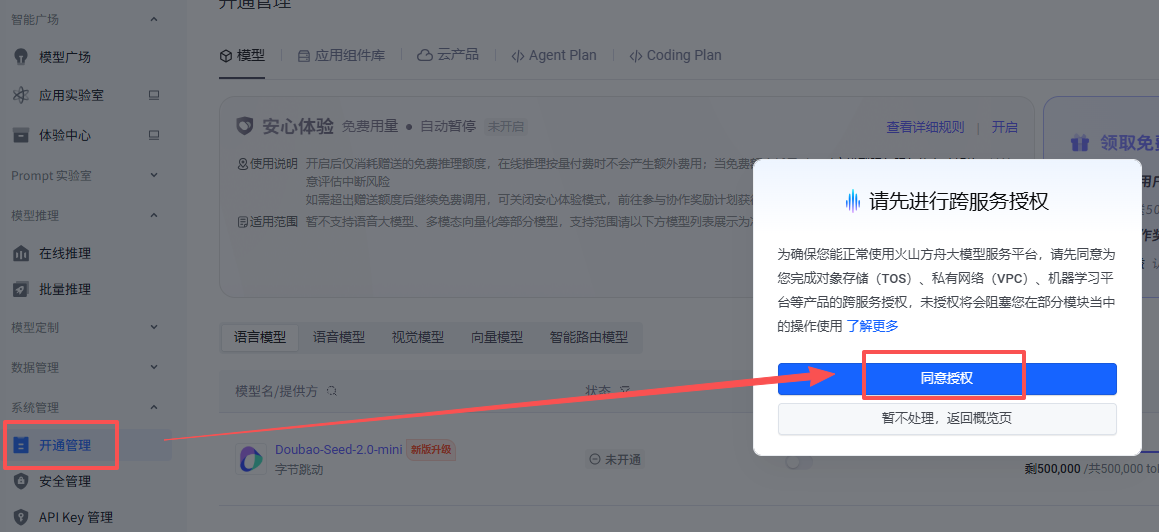Image resolution: width=1159 pixels, height=532 pixels.
Task: Switch to the 云产品 tab
Action: click(x=448, y=55)
